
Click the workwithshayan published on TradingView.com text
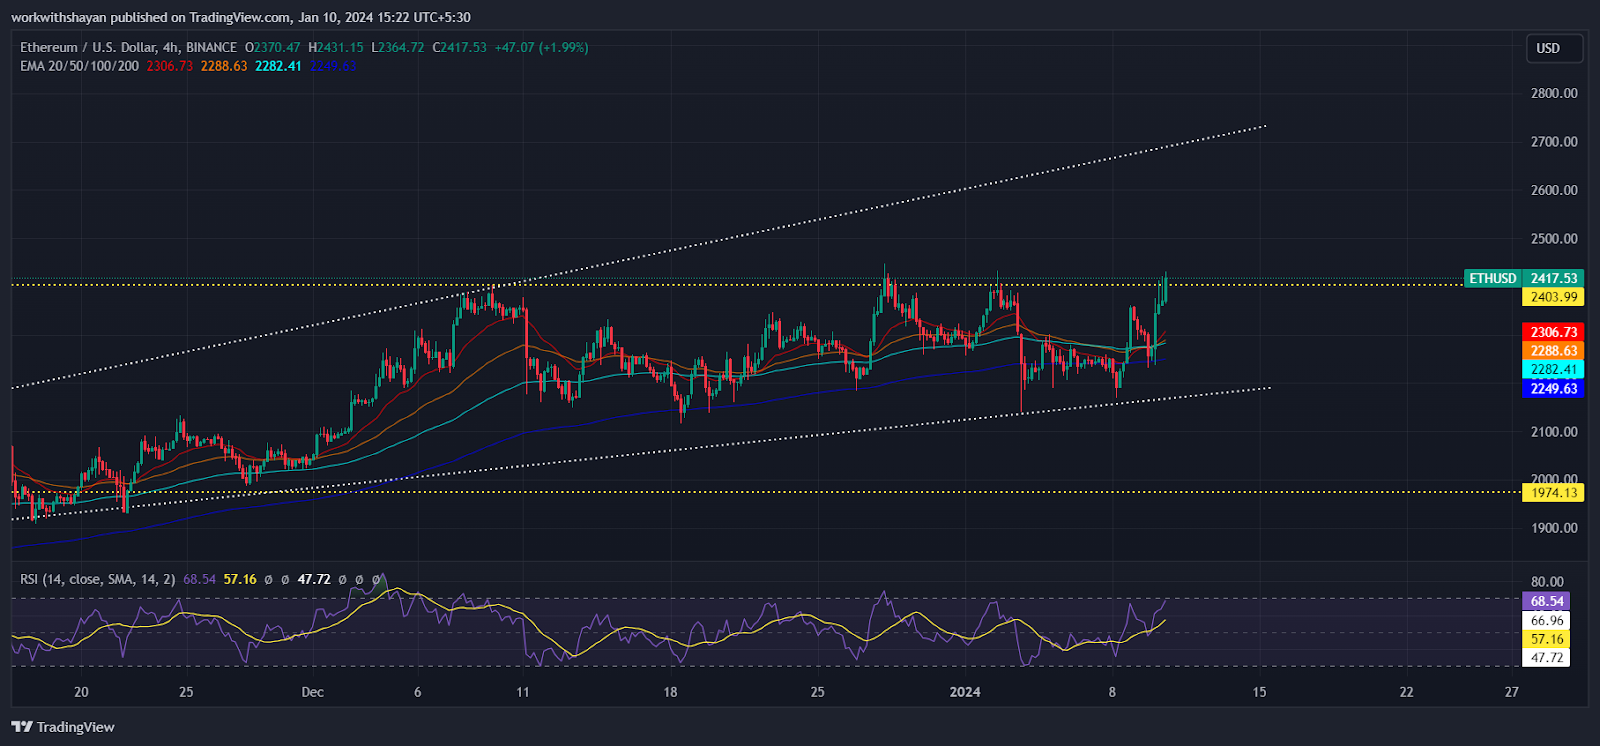(240, 17)
